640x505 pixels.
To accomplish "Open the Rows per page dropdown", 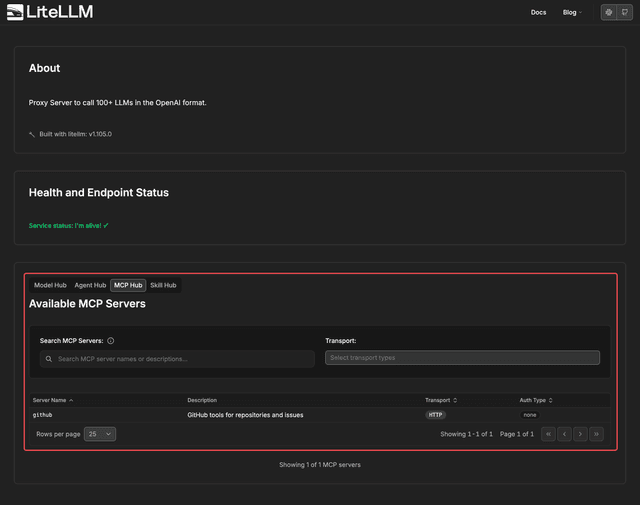I will (x=100, y=434).
